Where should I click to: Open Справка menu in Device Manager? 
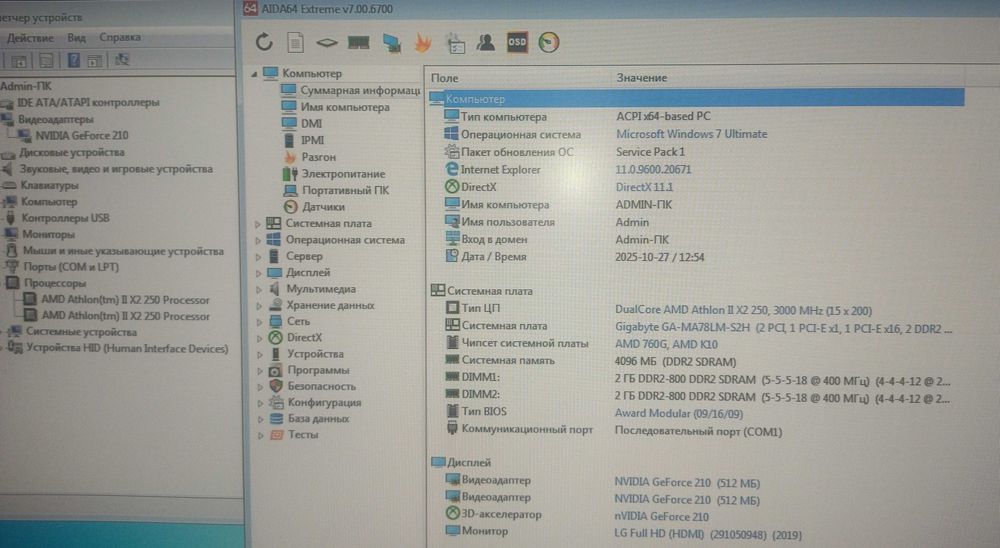click(x=119, y=37)
